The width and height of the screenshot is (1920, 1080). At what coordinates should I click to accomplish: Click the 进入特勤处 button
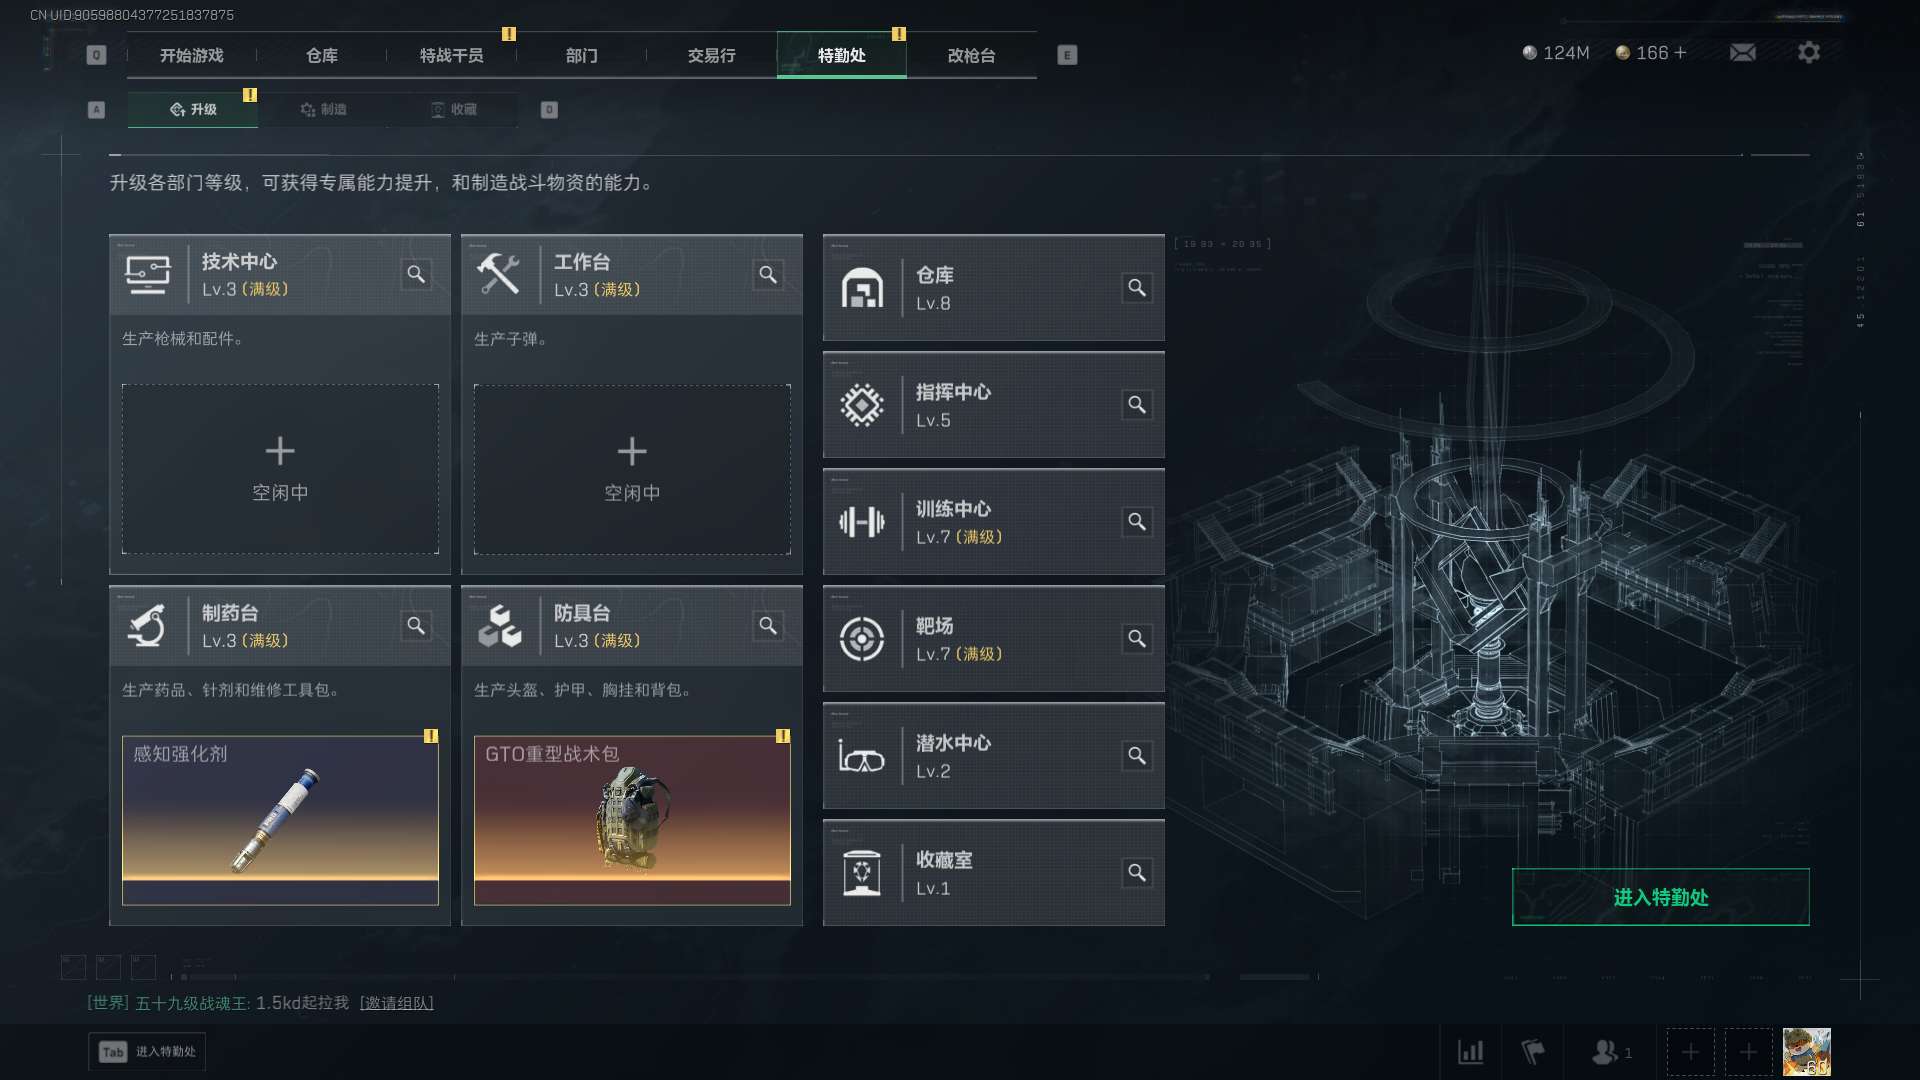(1660, 897)
